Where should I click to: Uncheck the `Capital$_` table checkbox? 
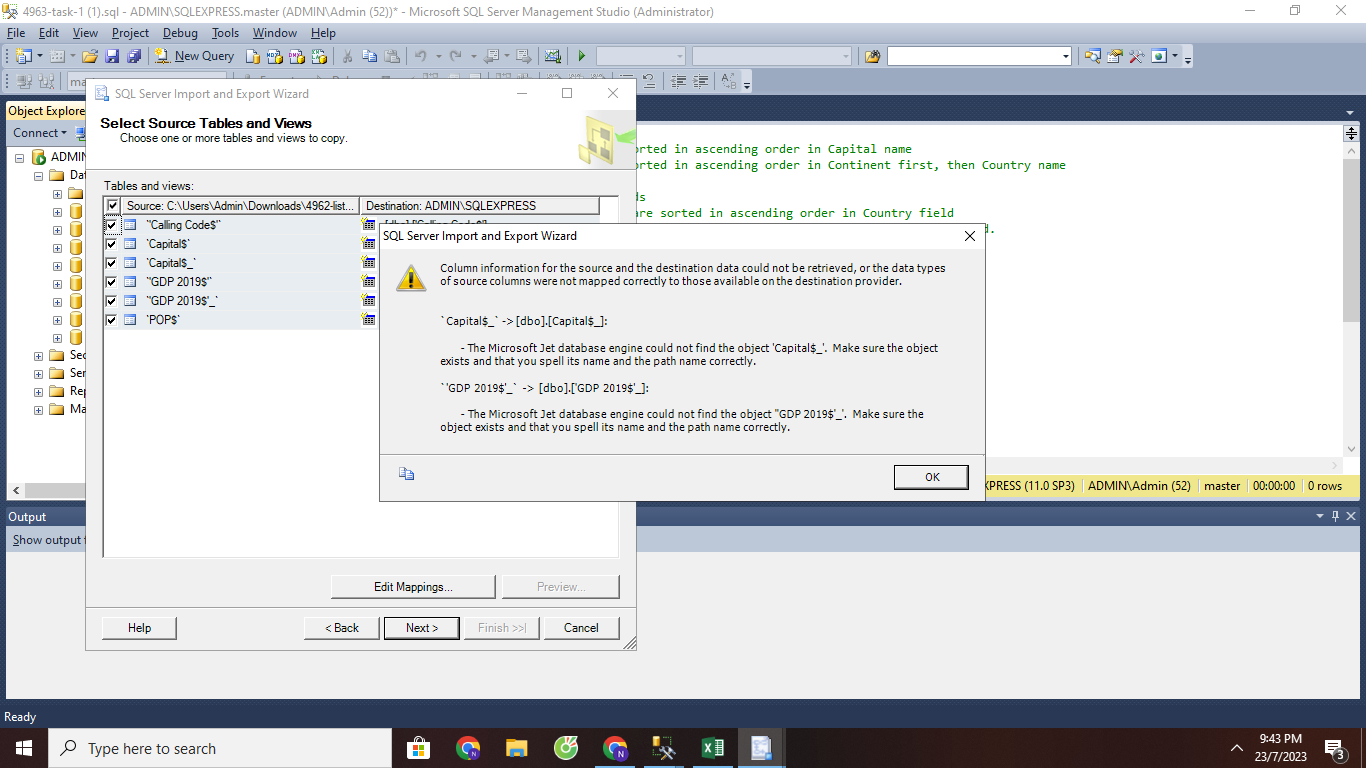(111, 263)
